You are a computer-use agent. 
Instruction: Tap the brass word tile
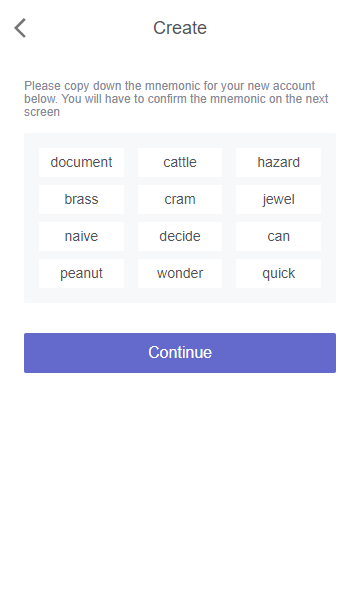click(81, 199)
